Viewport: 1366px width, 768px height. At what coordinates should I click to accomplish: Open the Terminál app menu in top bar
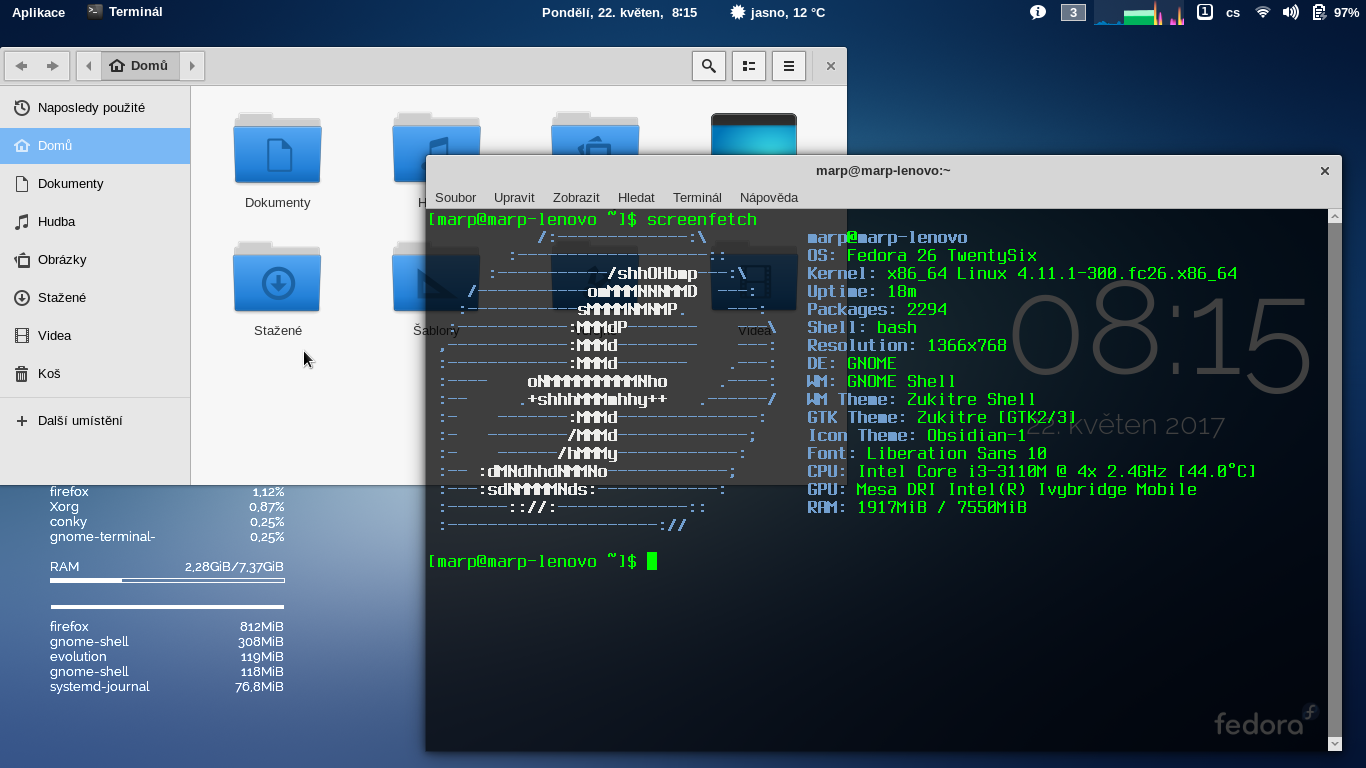coord(124,12)
